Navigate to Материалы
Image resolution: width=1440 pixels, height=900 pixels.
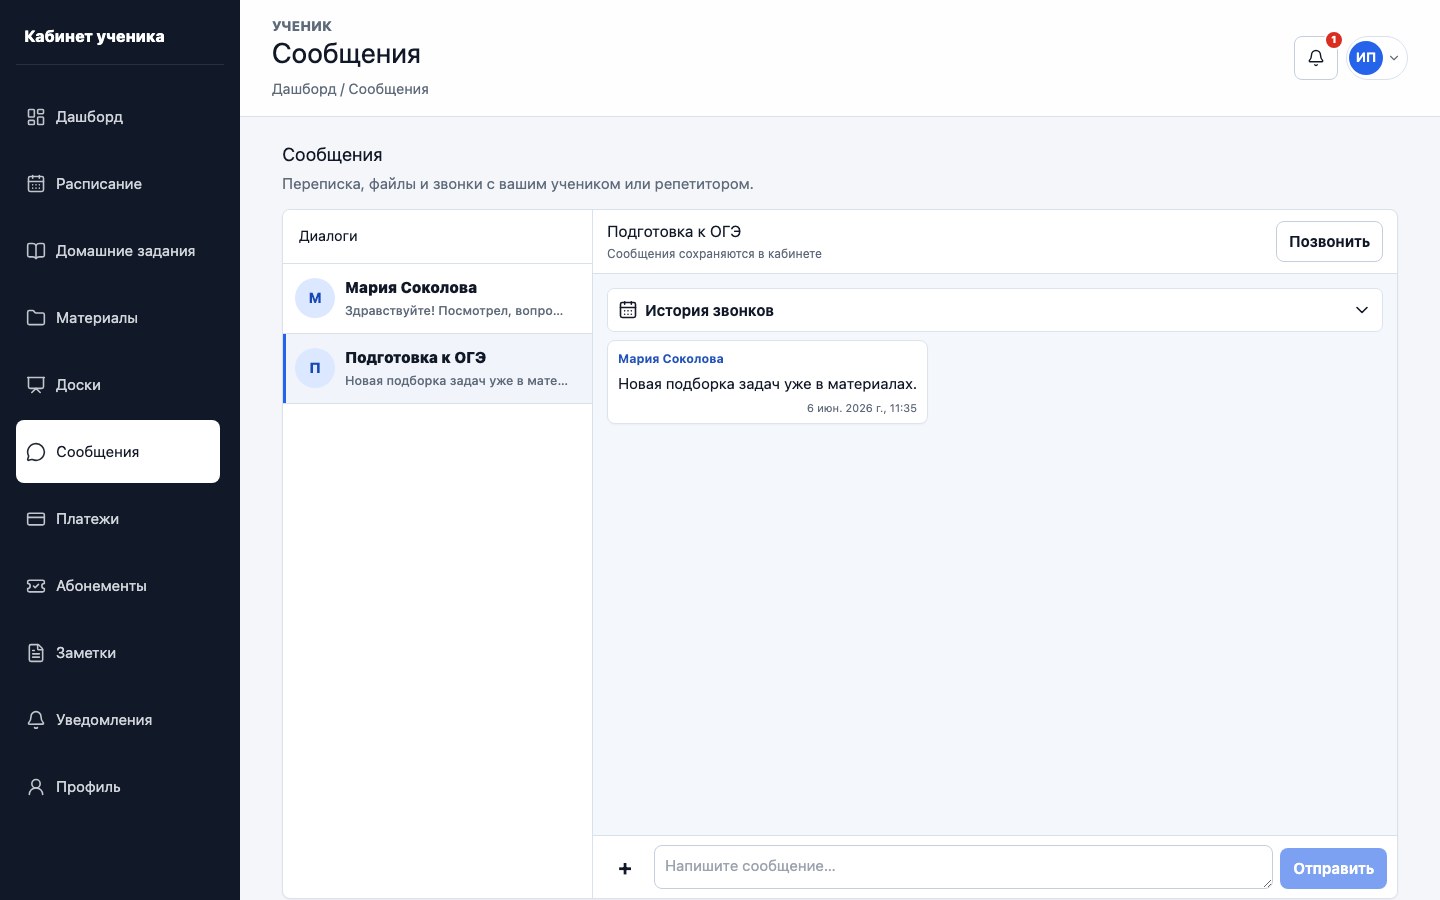pyautogui.click(x=118, y=318)
